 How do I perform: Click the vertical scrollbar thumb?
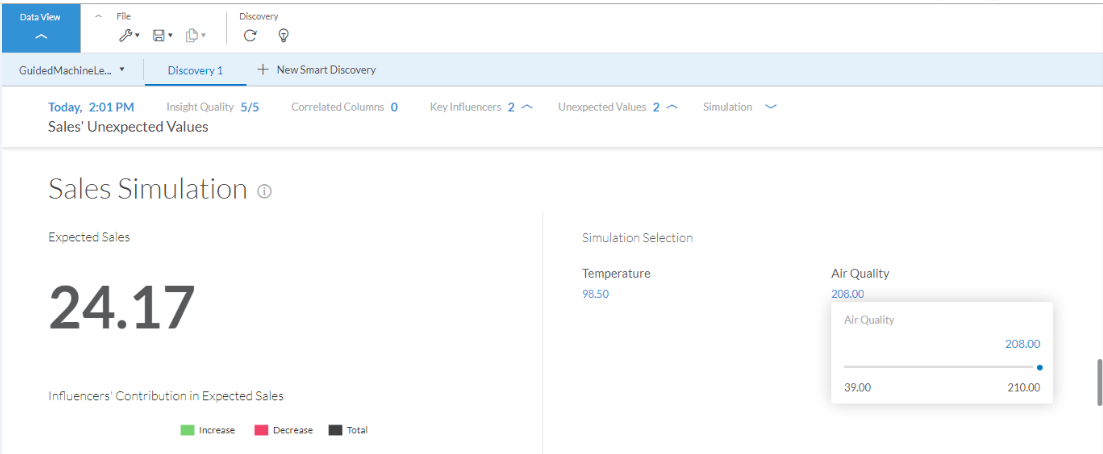click(x=1097, y=382)
